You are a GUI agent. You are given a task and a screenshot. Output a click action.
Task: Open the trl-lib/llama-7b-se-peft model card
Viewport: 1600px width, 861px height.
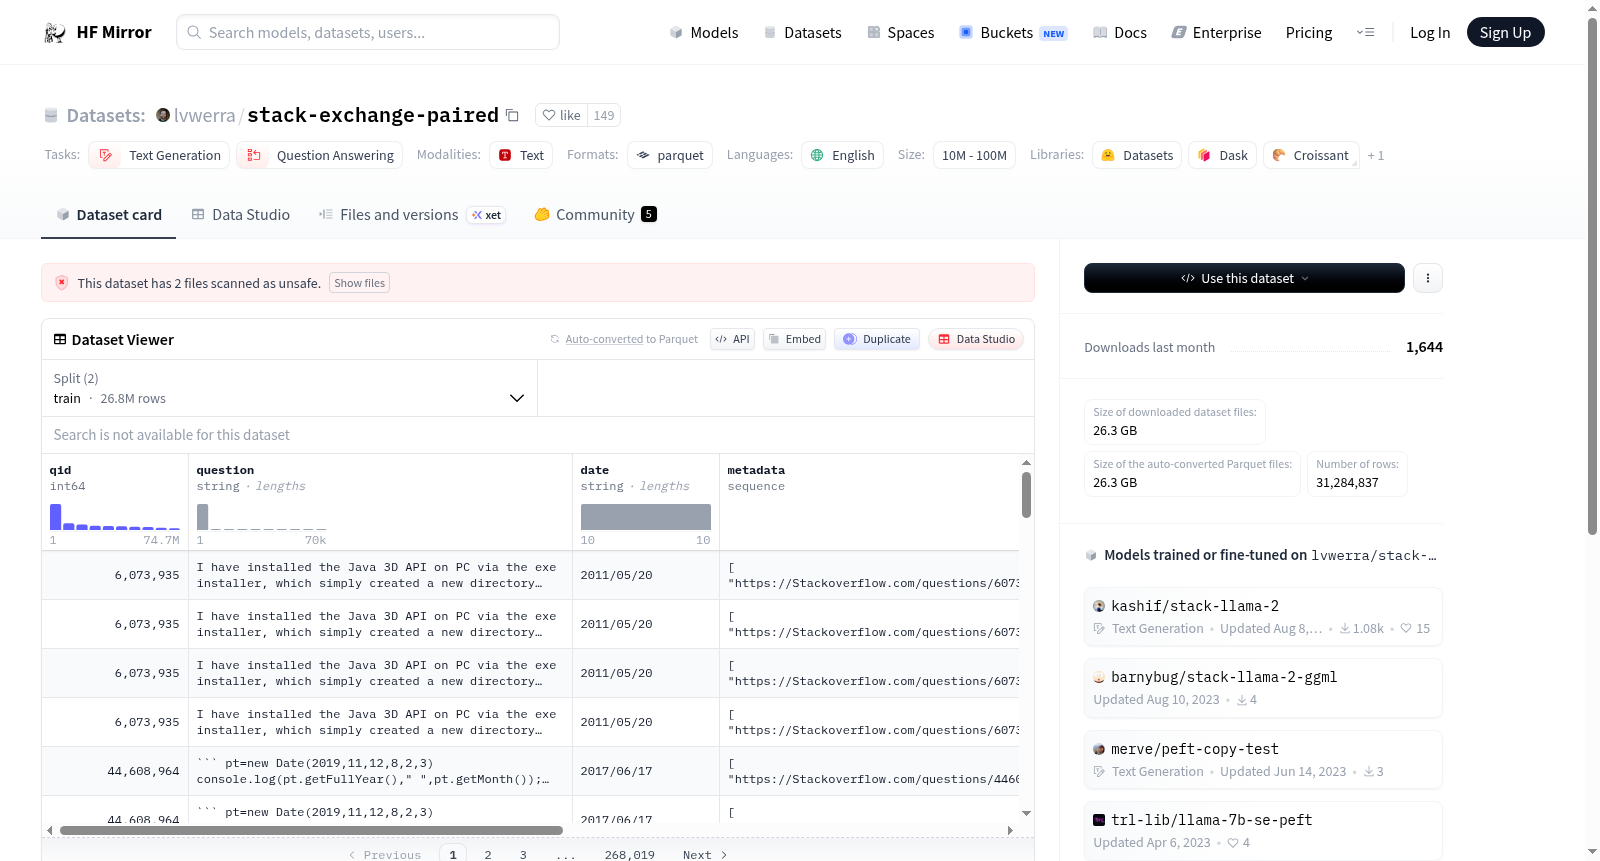coord(1263,830)
